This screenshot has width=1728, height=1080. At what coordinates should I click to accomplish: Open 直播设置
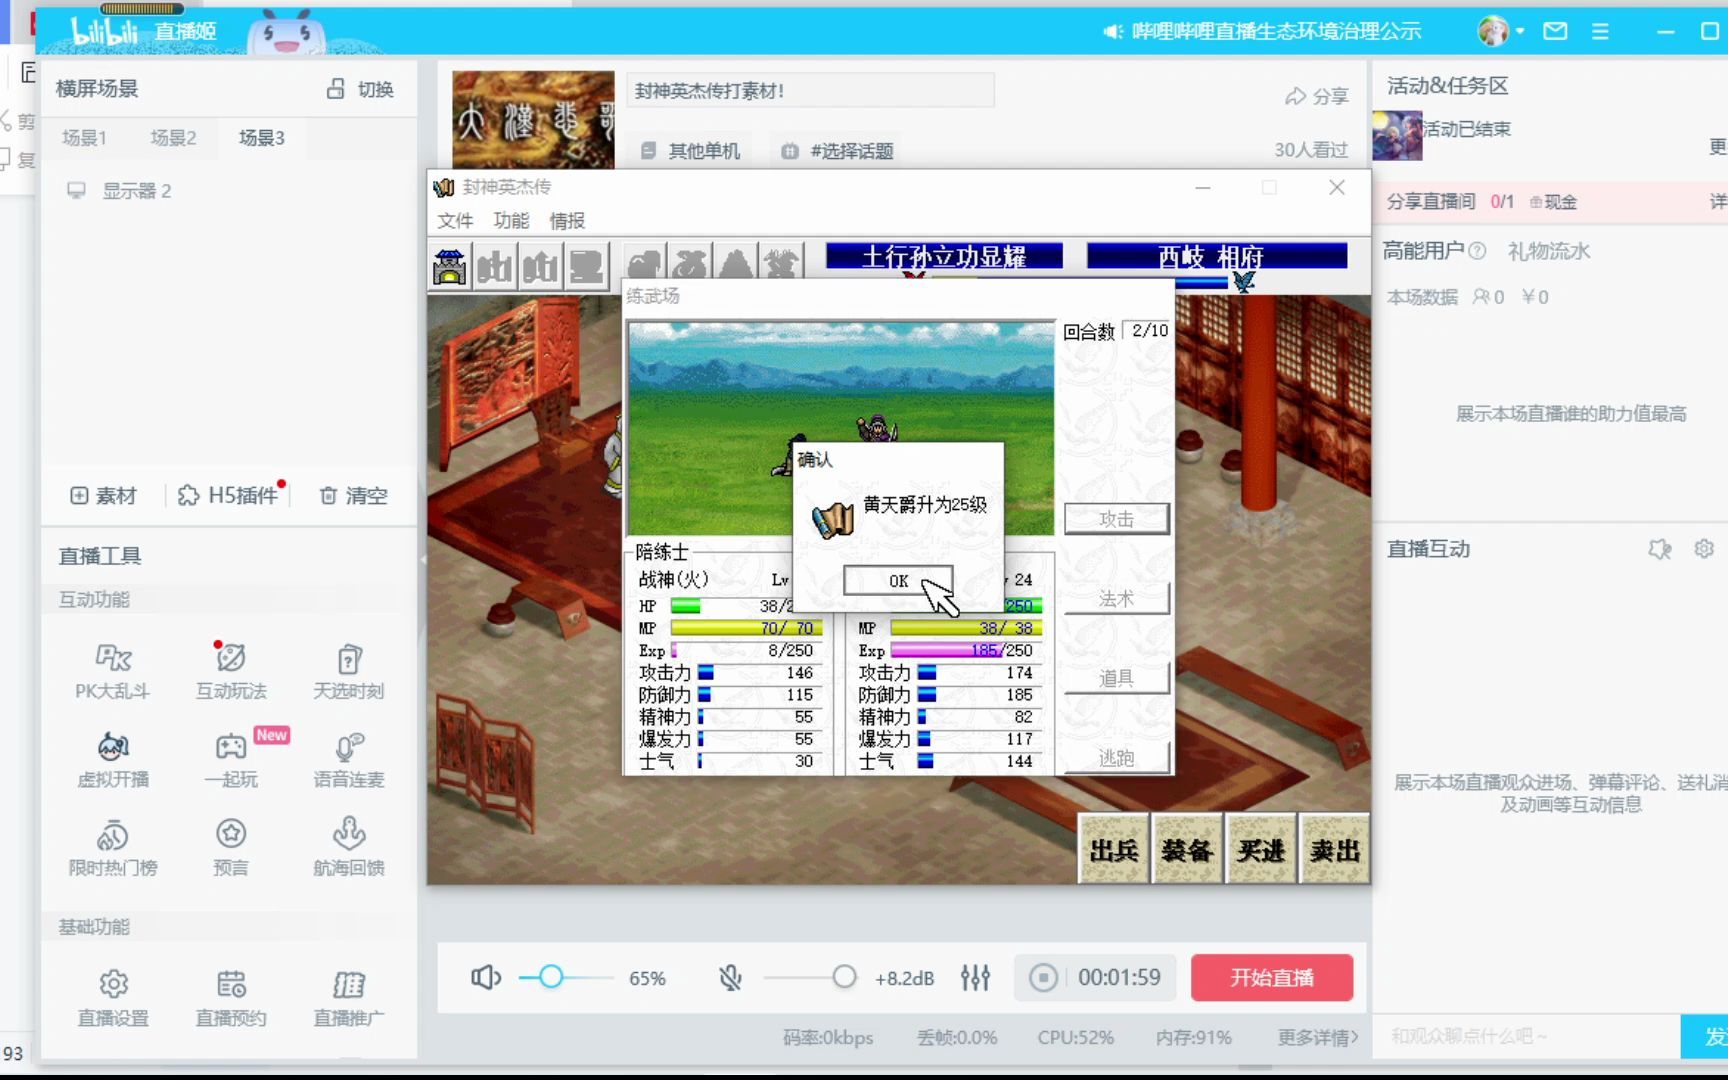tap(113, 997)
